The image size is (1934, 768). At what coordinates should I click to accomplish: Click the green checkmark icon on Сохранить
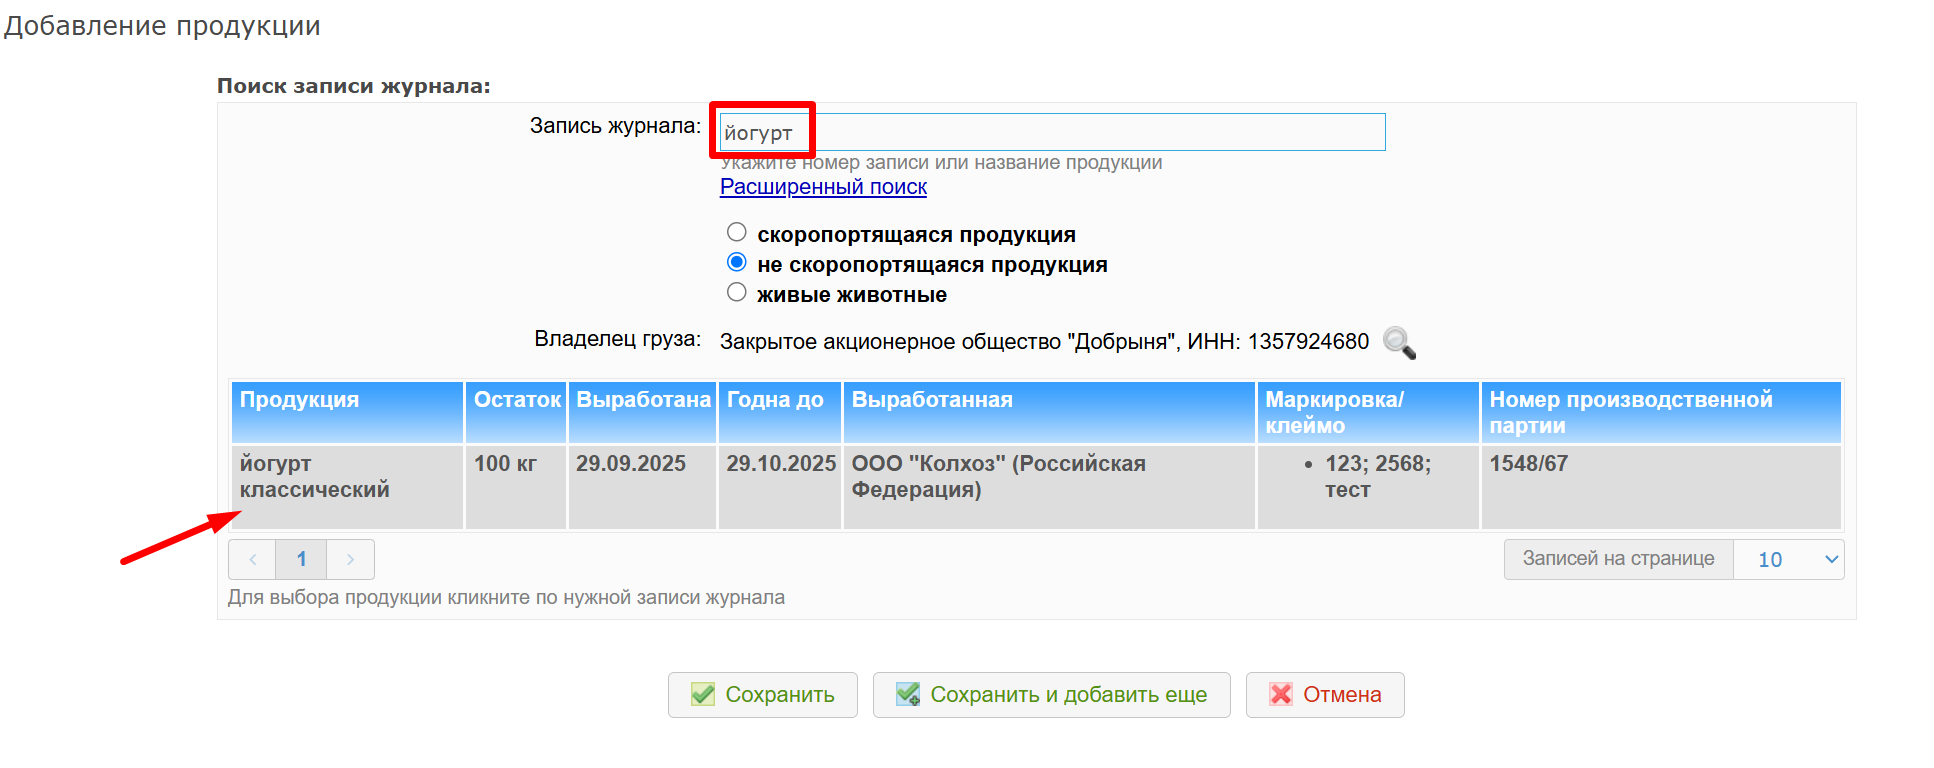[x=703, y=695]
